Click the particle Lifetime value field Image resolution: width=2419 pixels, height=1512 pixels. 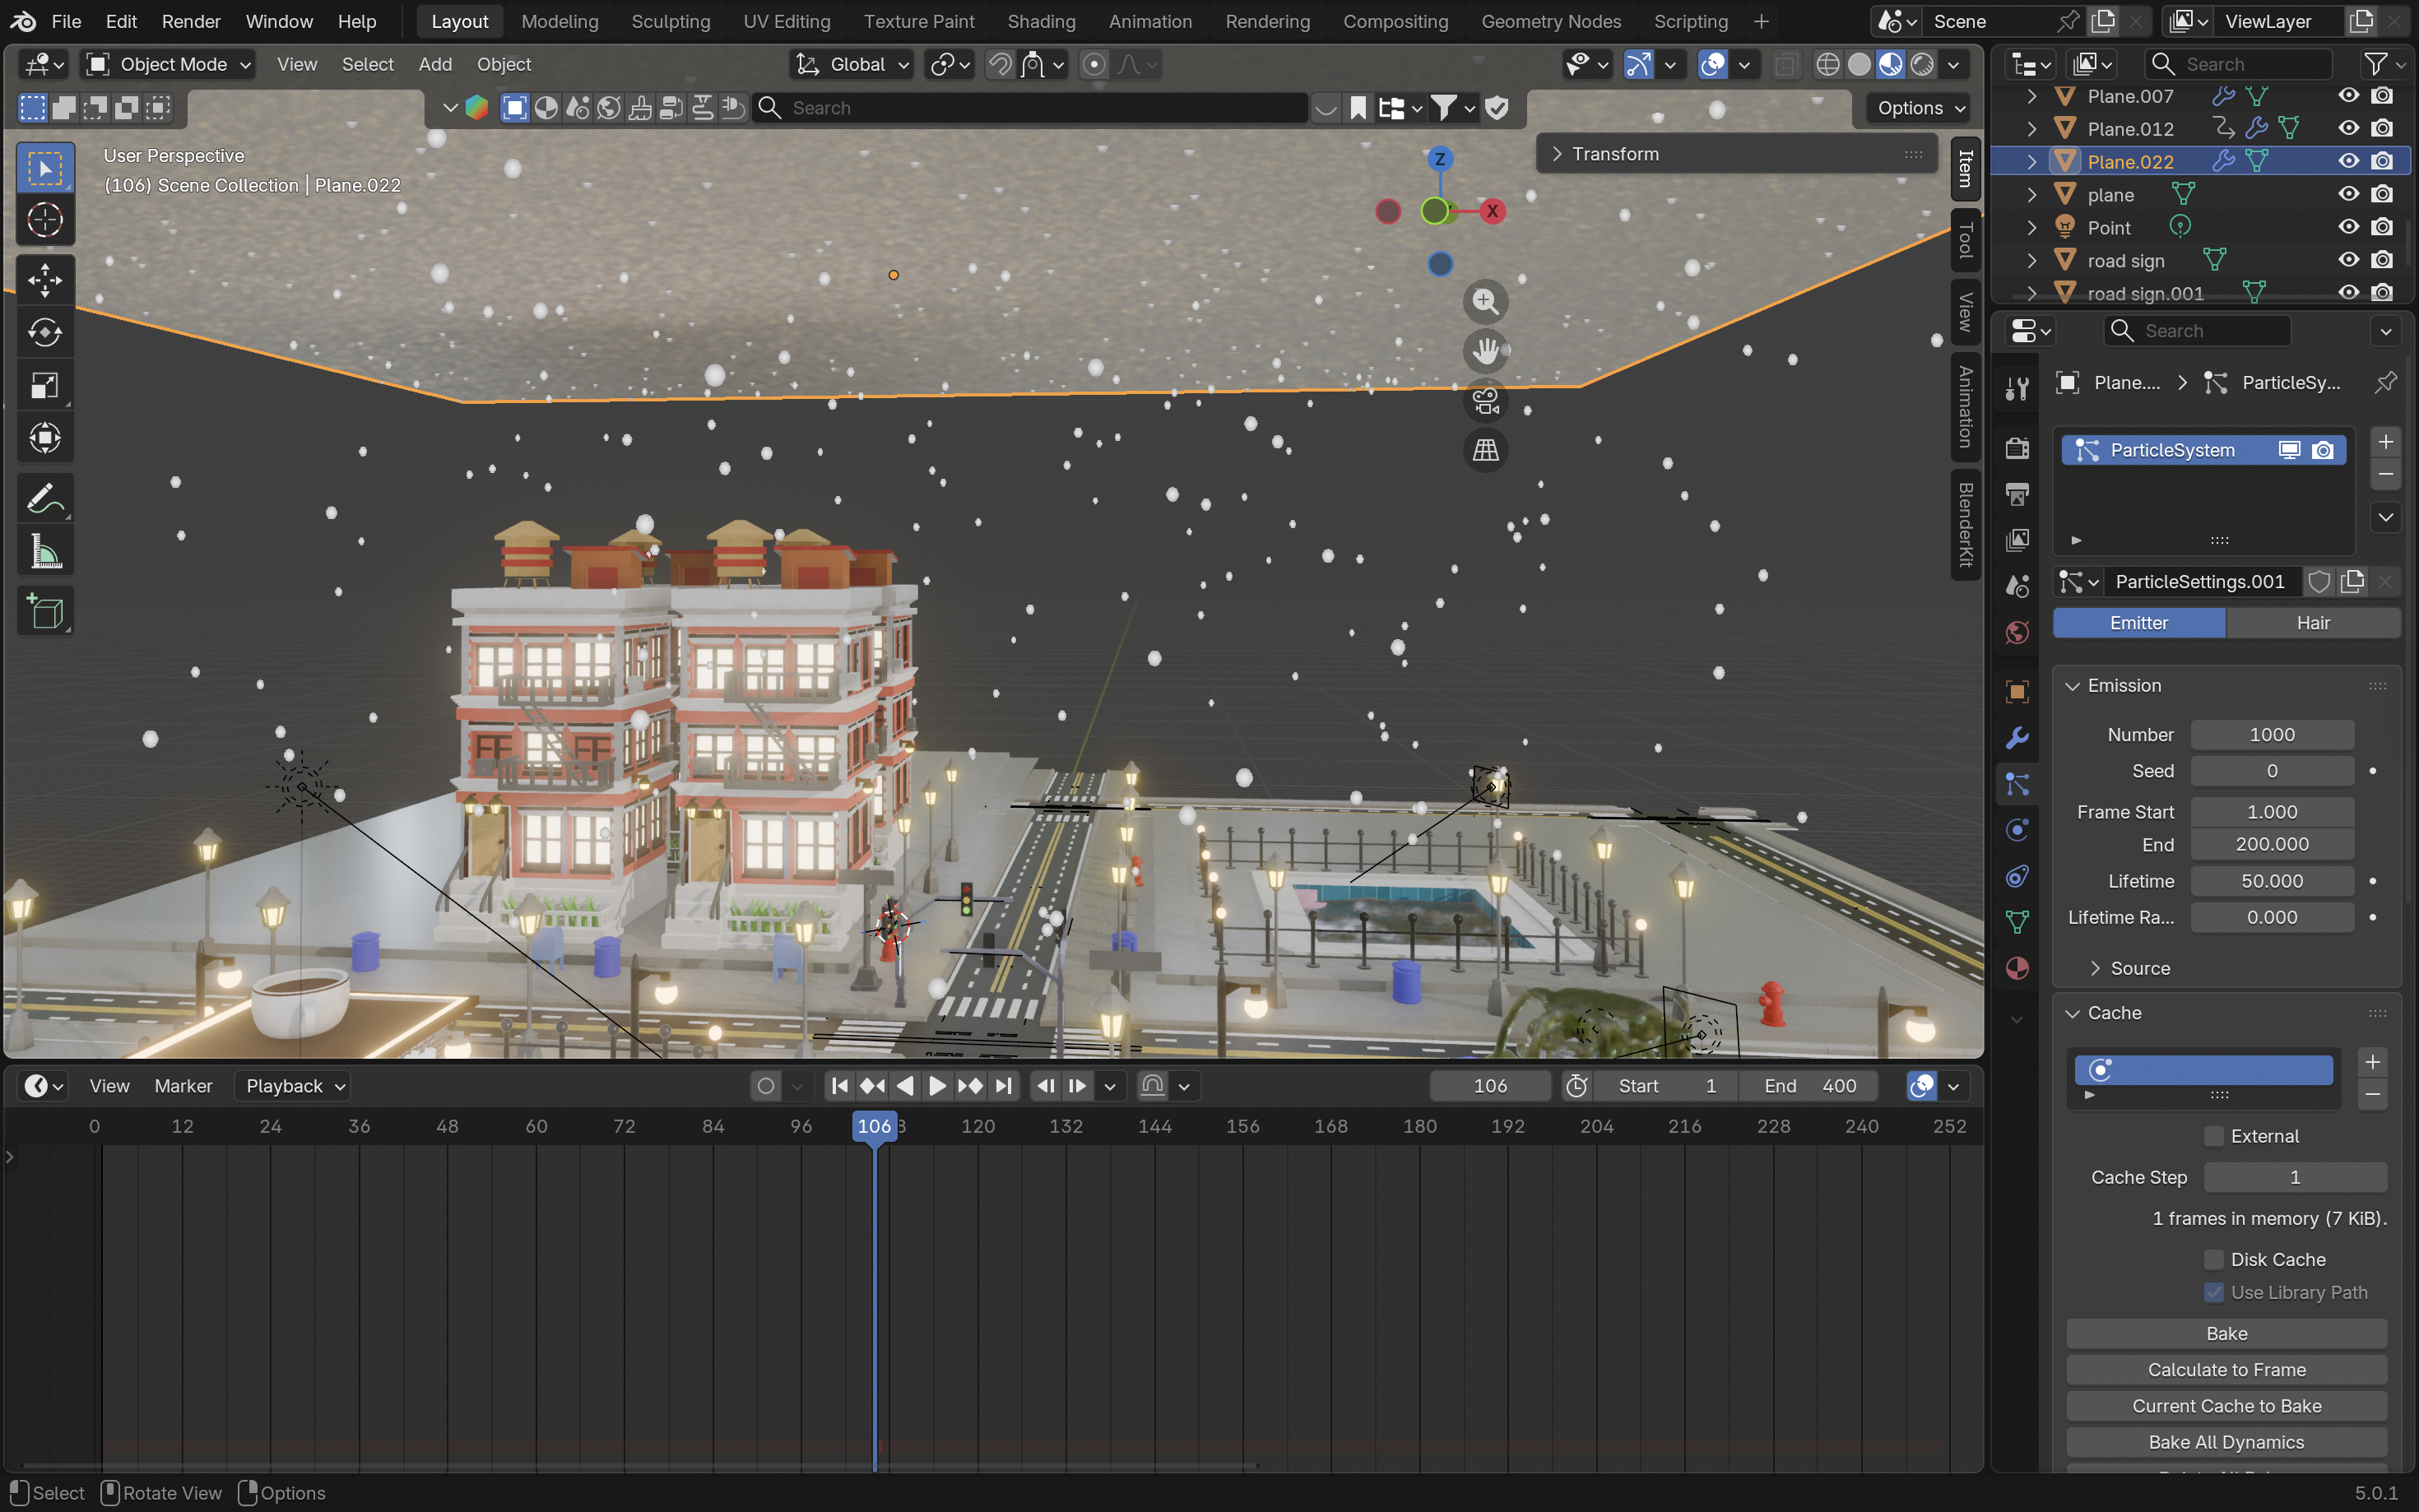2271,881
